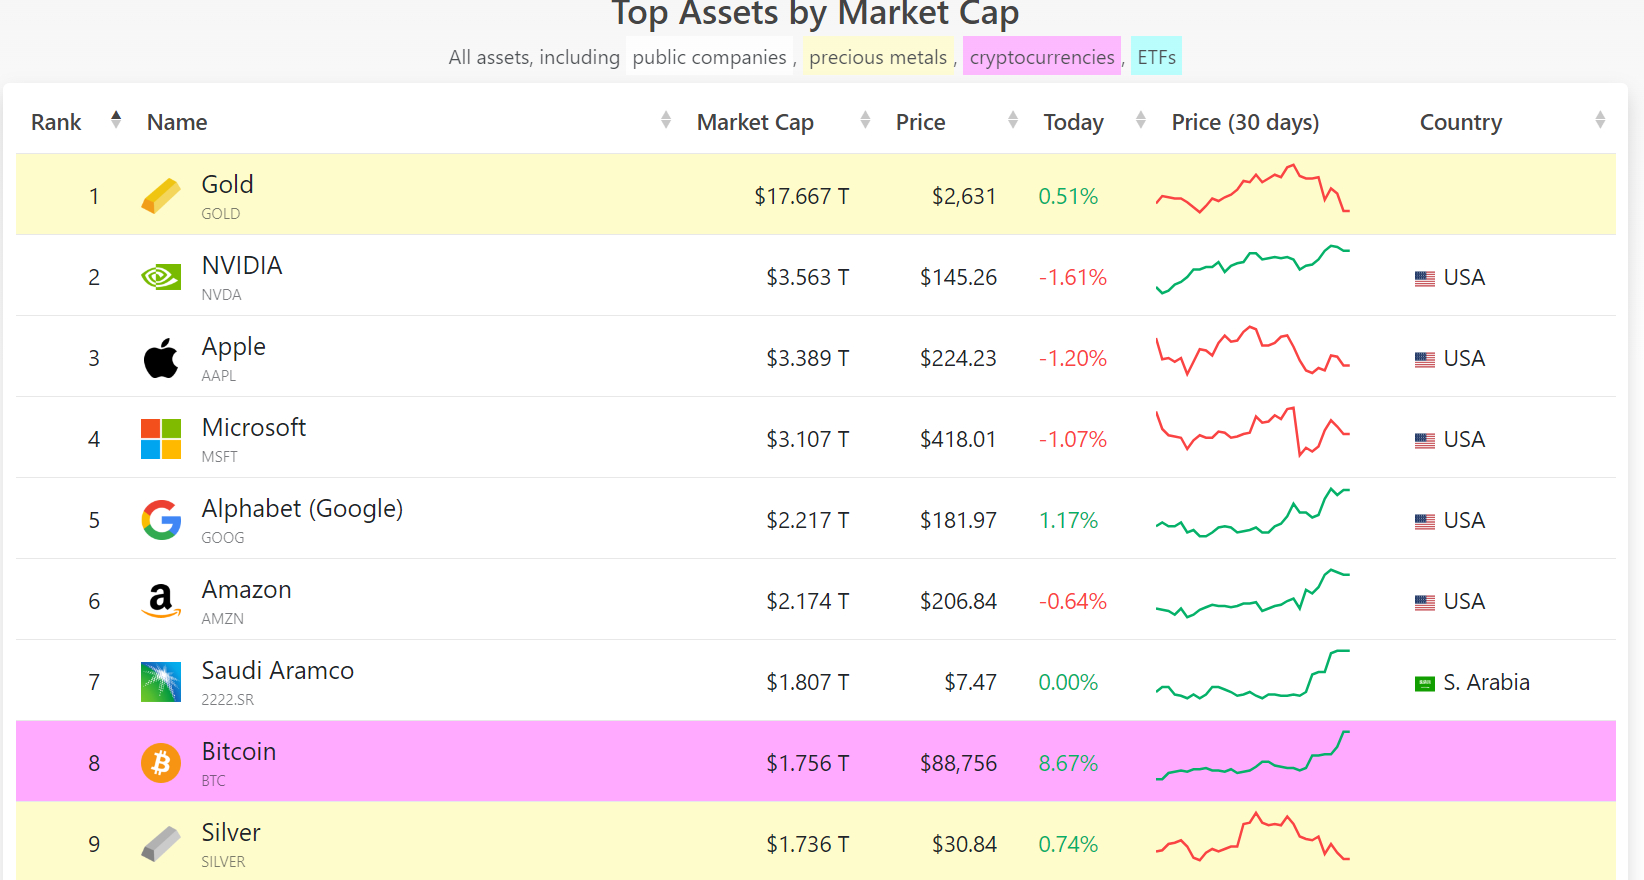The height and width of the screenshot is (880, 1644).
Task: Click the Microsoft logo icon
Action: click(x=161, y=439)
